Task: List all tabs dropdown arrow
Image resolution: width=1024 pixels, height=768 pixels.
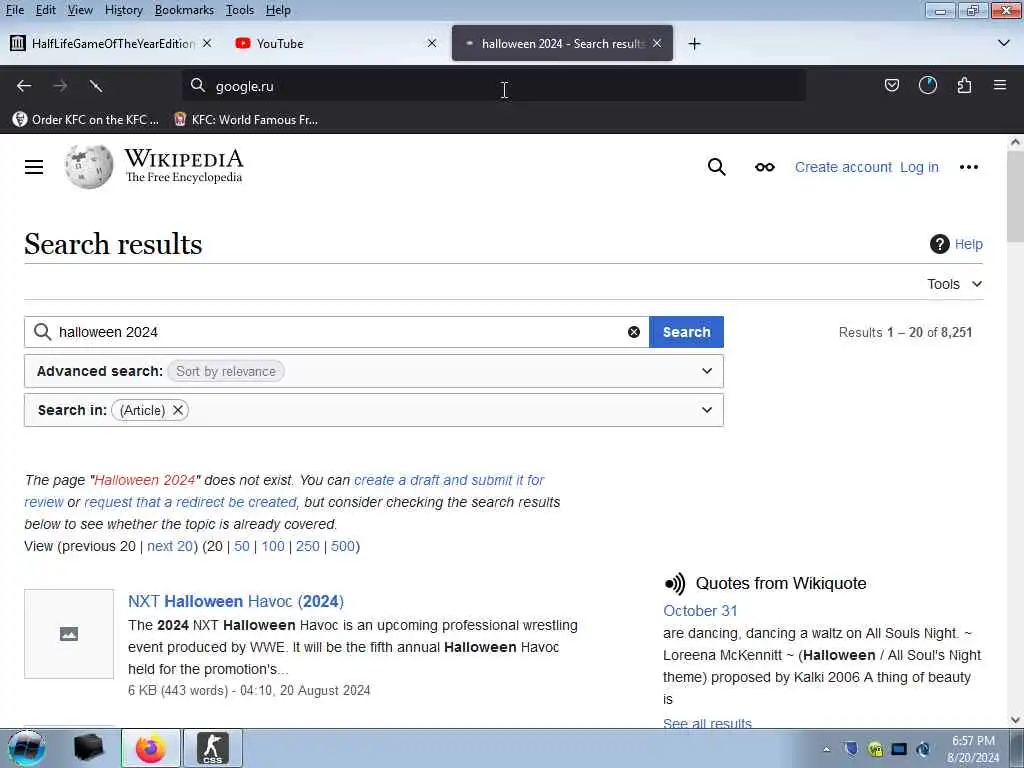Action: (1004, 43)
